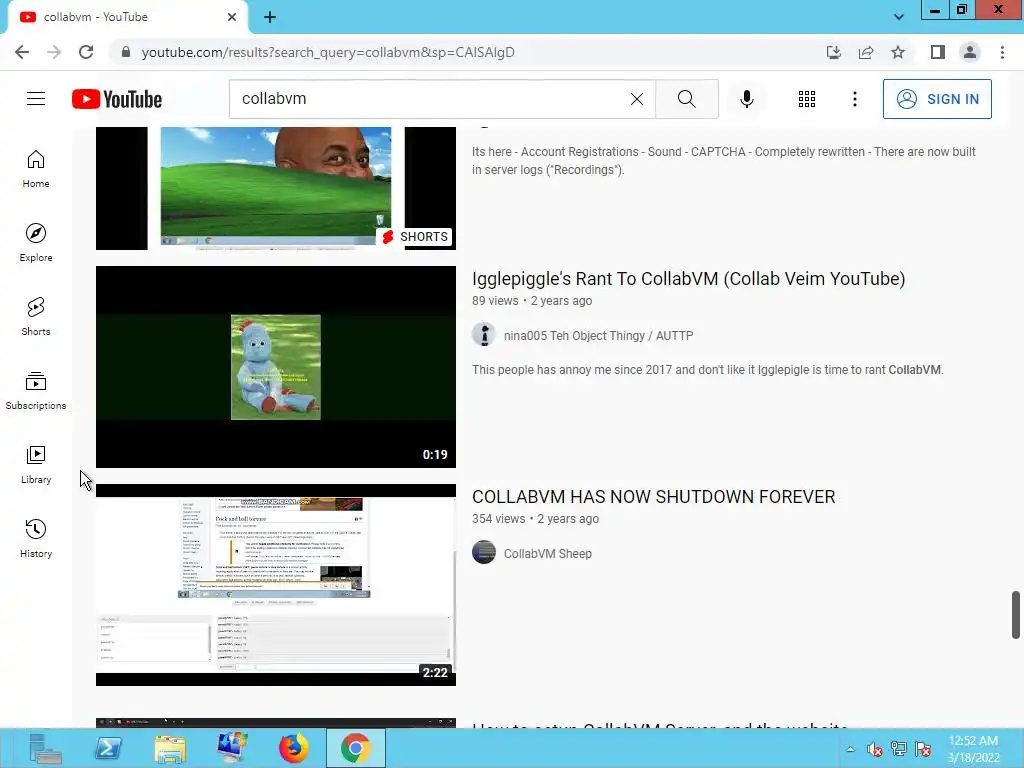Click muted volume tray icon
Viewport: 1024px width, 768px height.
tap(874, 749)
